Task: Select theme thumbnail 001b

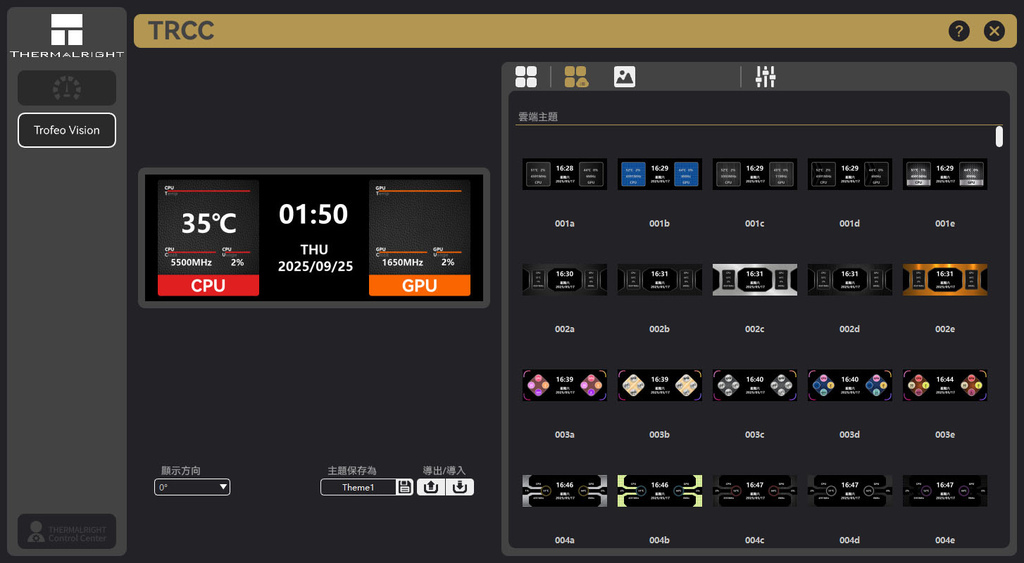Action: [x=660, y=174]
